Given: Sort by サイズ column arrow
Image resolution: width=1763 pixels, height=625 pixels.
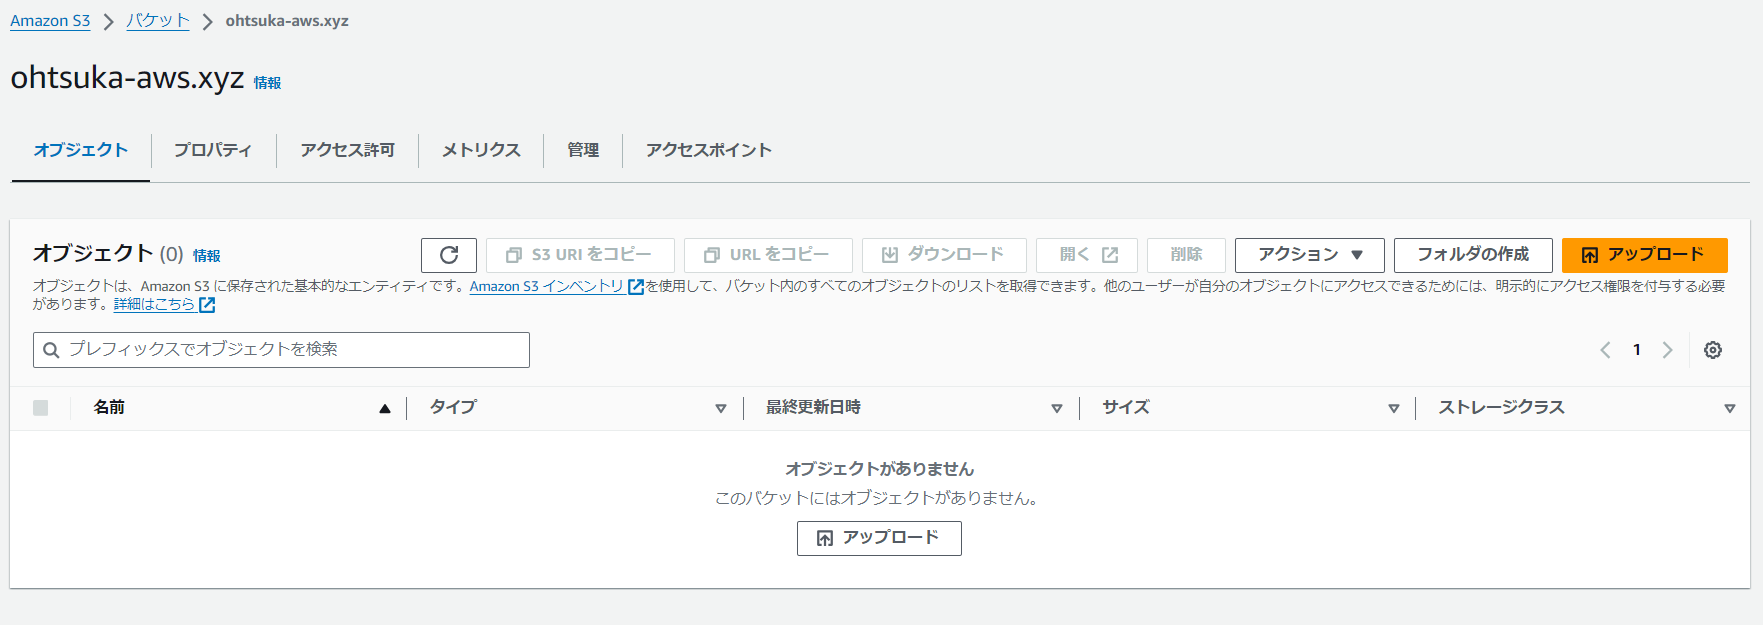Looking at the screenshot, I should 1394,408.
